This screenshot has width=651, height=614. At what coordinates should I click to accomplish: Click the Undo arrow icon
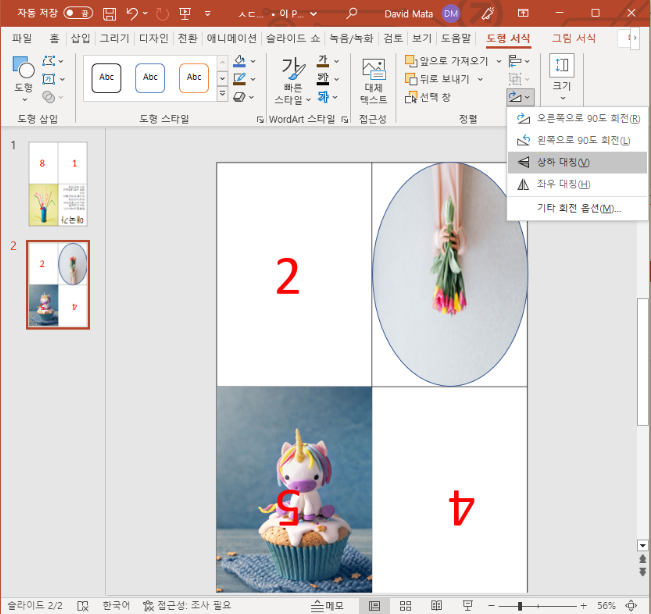point(132,14)
